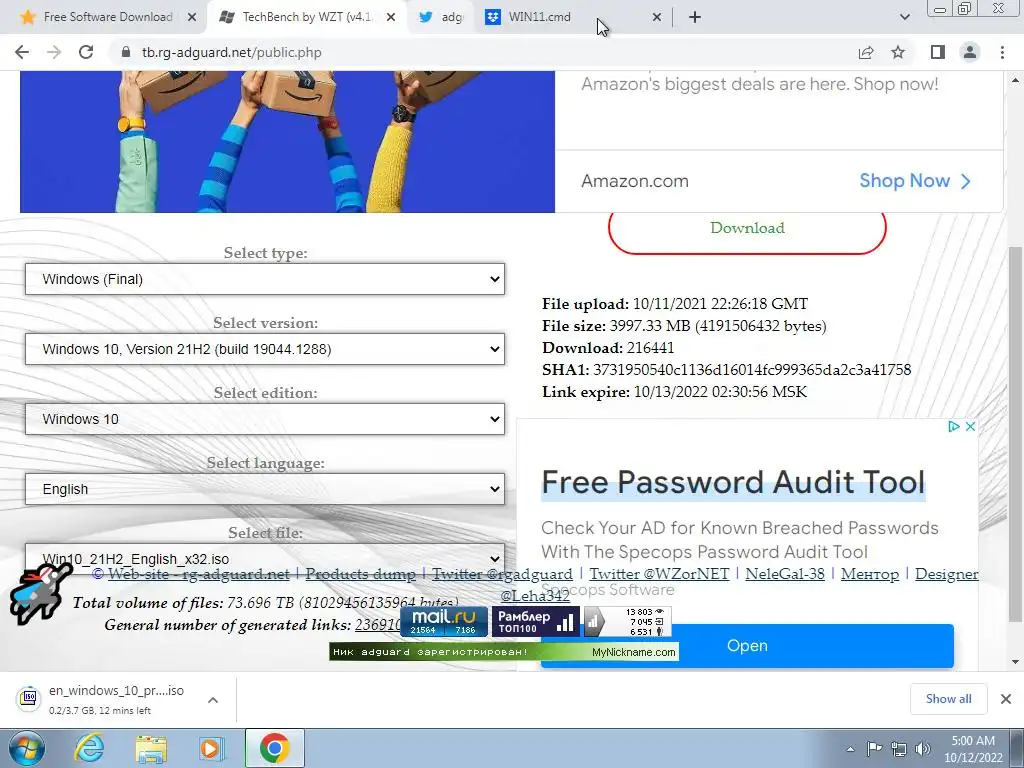Close the password audit ad
1024x768 pixels.
(x=970, y=426)
